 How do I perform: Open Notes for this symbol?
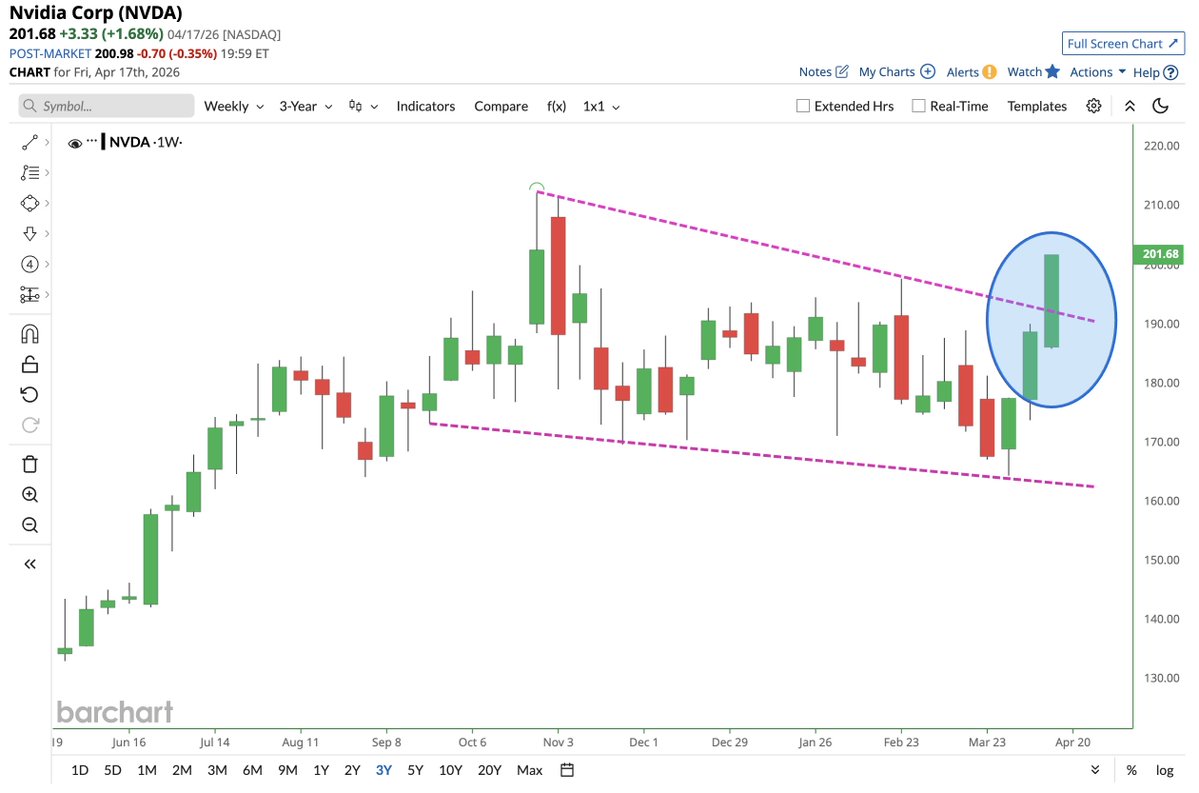(824, 72)
